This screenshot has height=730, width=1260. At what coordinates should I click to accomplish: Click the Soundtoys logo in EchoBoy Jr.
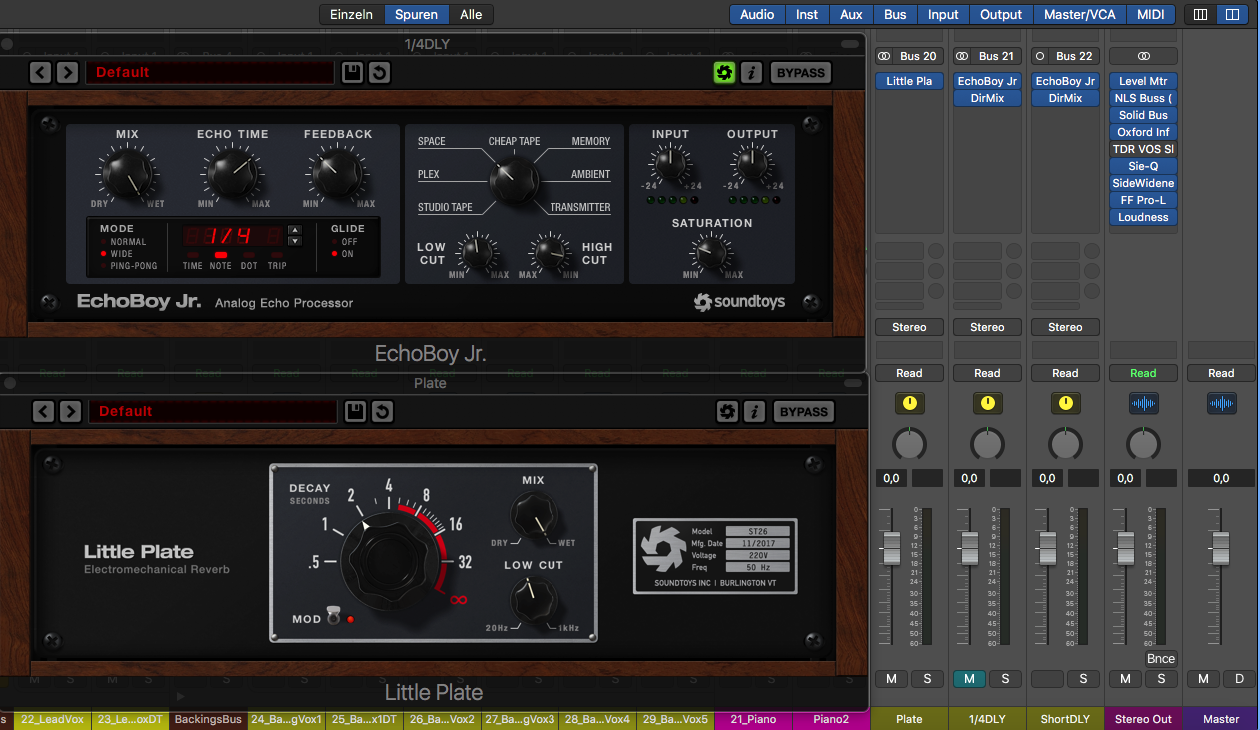pos(740,301)
